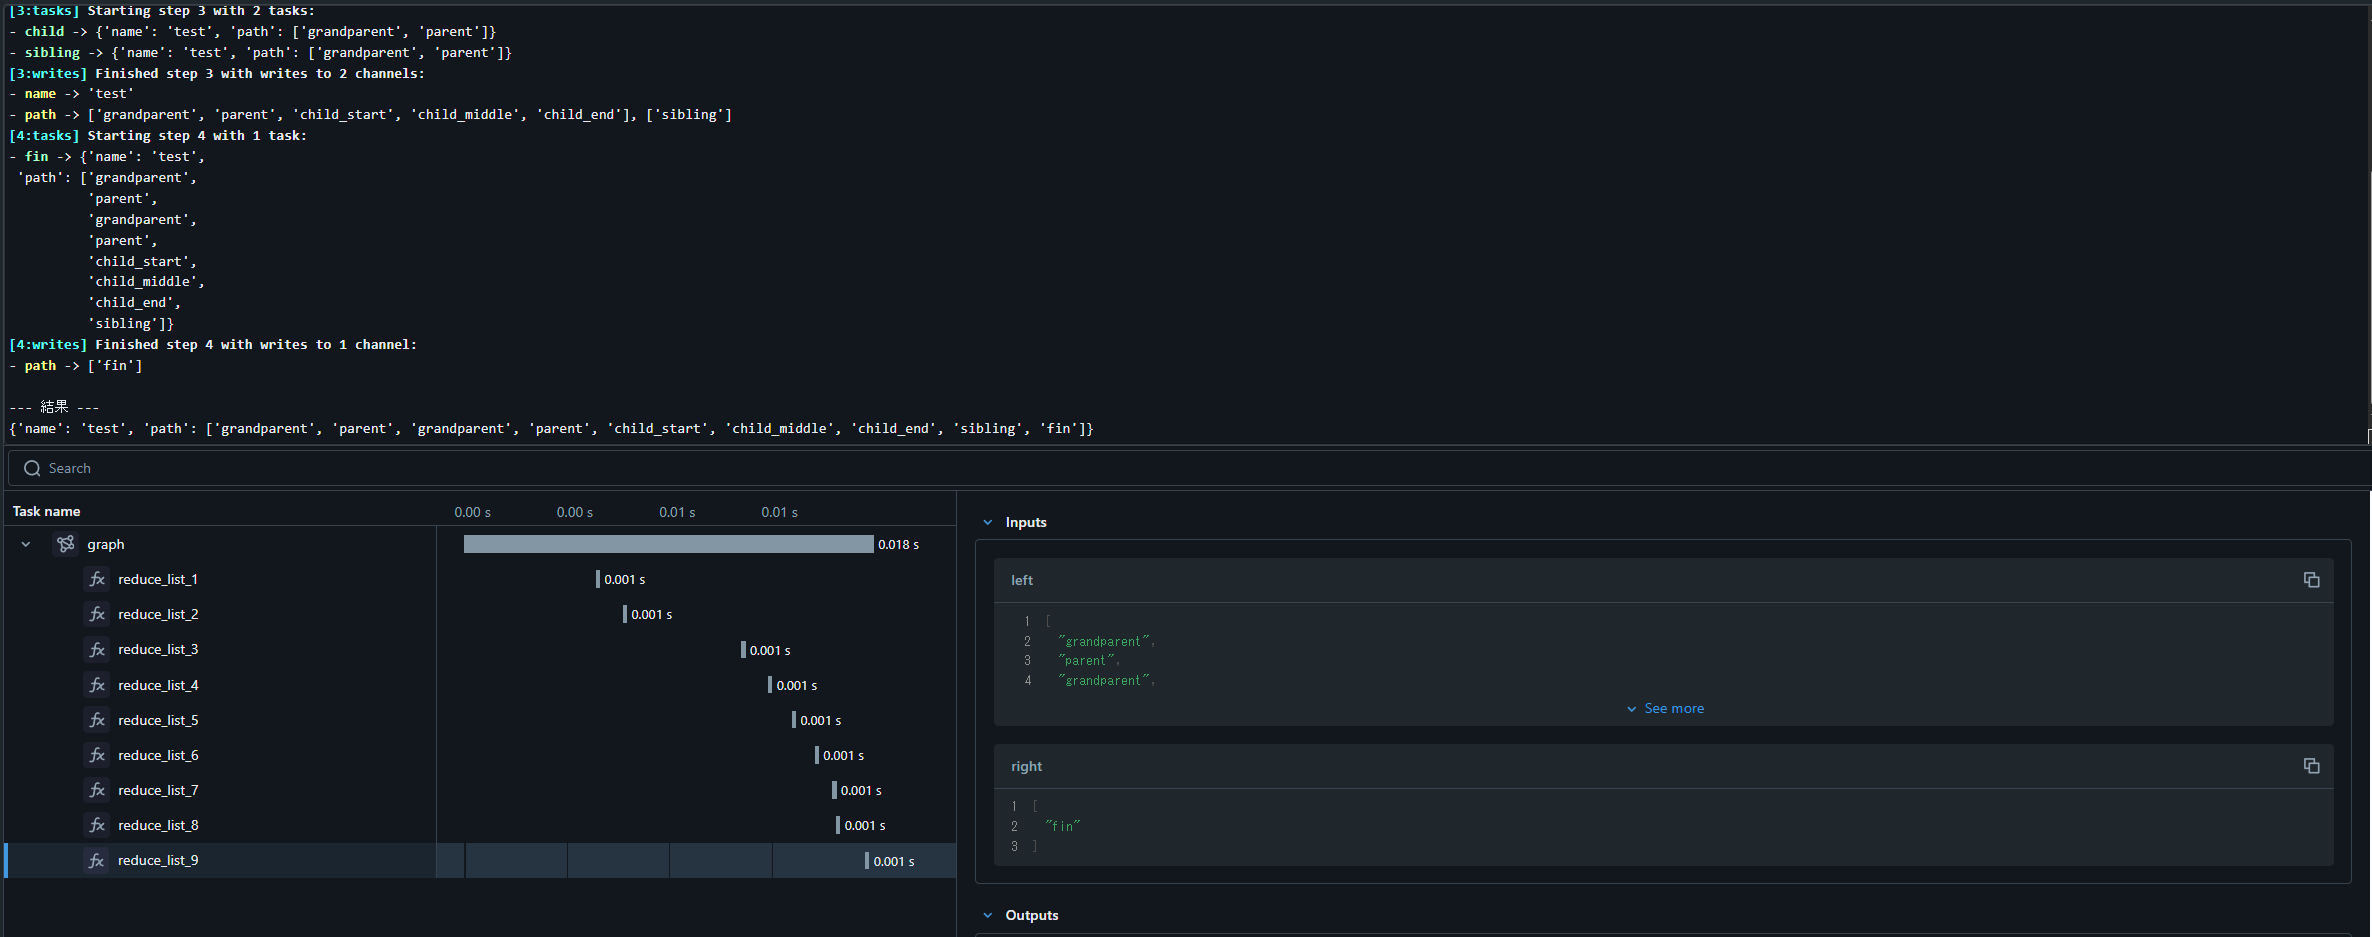This screenshot has height=937, width=2372.
Task: Collapse the Outputs section
Action: pyautogui.click(x=988, y=915)
